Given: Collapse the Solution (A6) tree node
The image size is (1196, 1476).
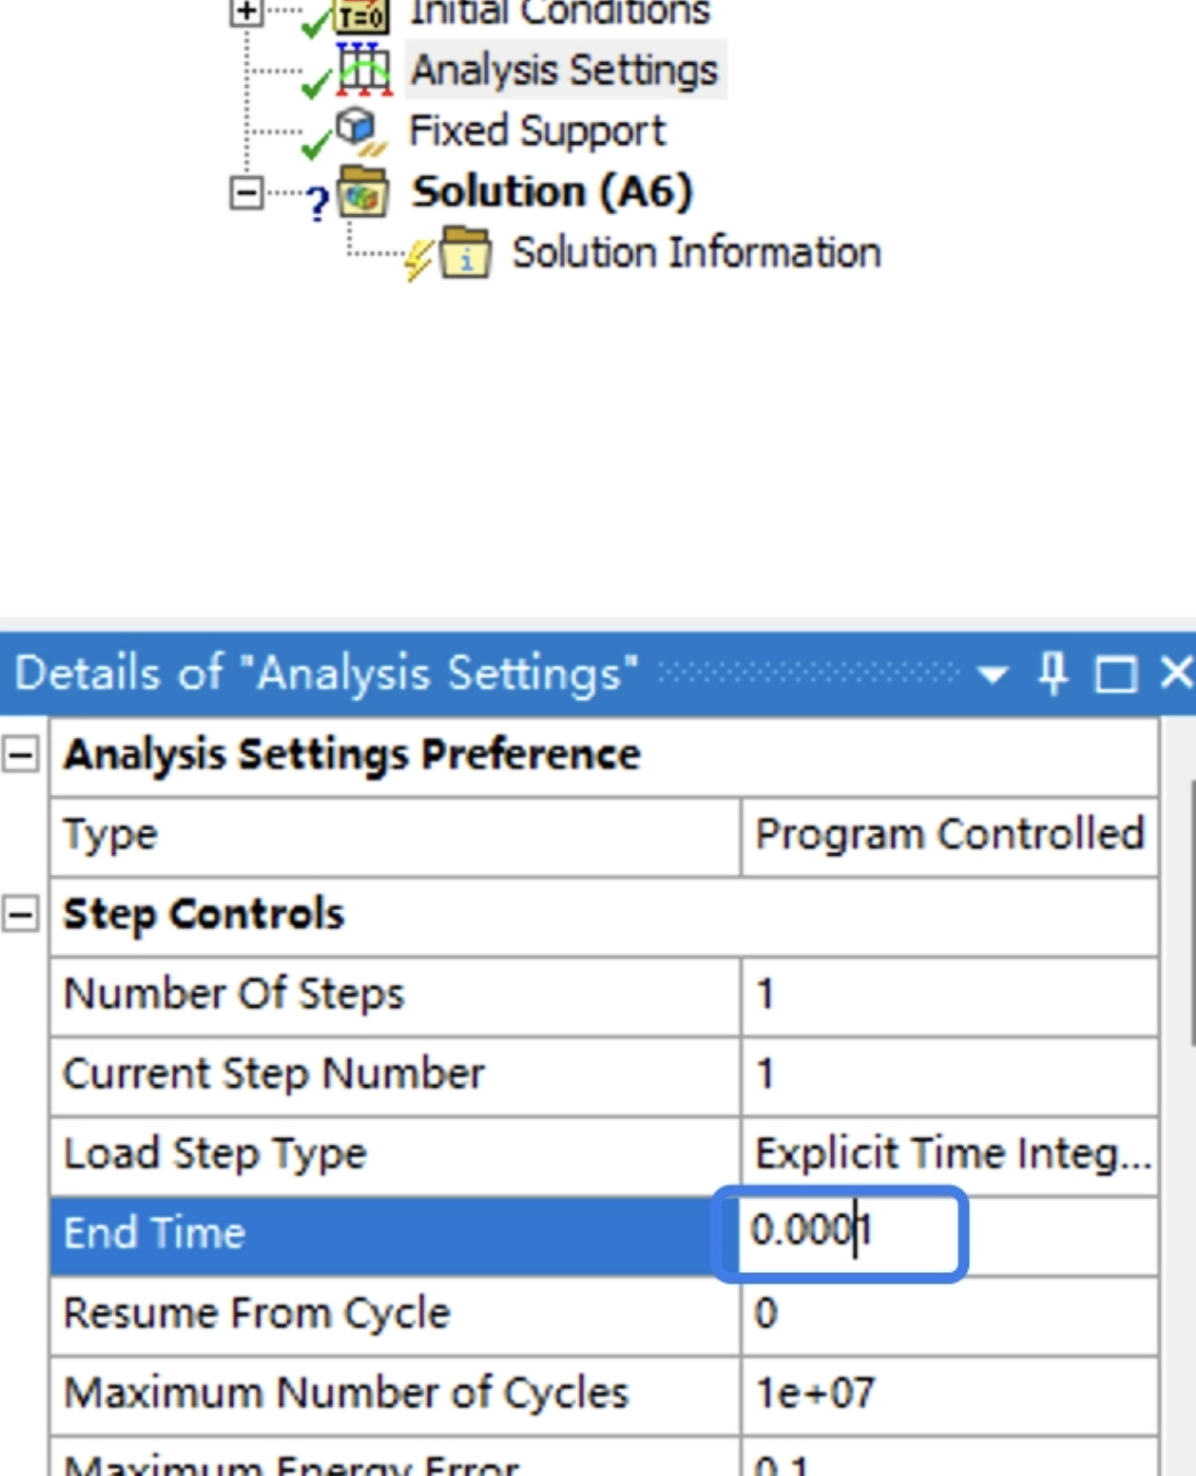Looking at the screenshot, I should click(x=246, y=192).
